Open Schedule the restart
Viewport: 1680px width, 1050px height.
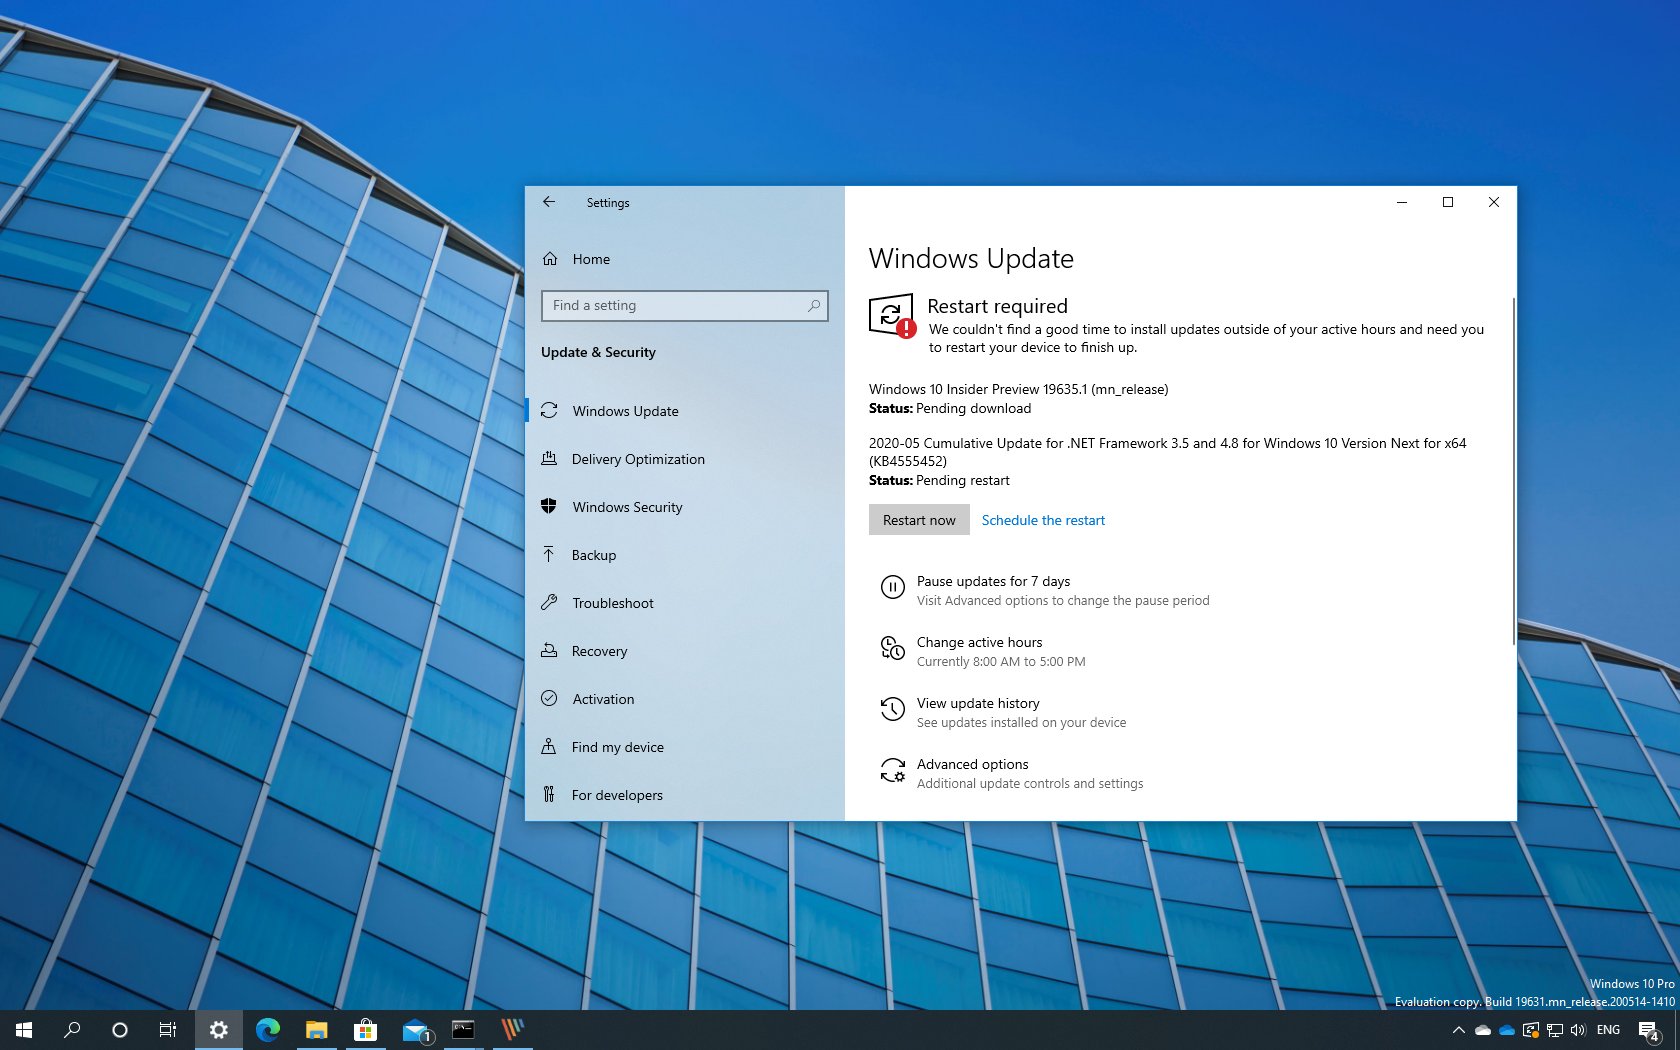click(x=1043, y=519)
